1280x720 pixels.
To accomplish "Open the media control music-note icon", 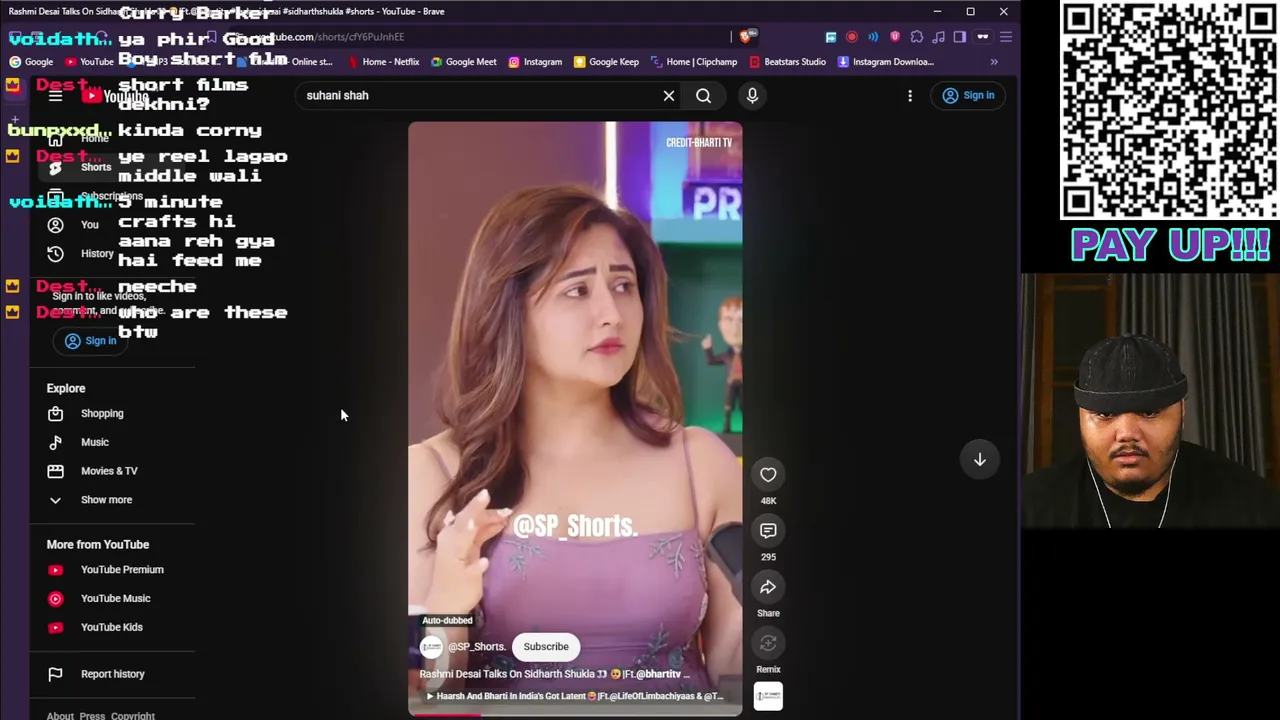I will [x=938, y=37].
